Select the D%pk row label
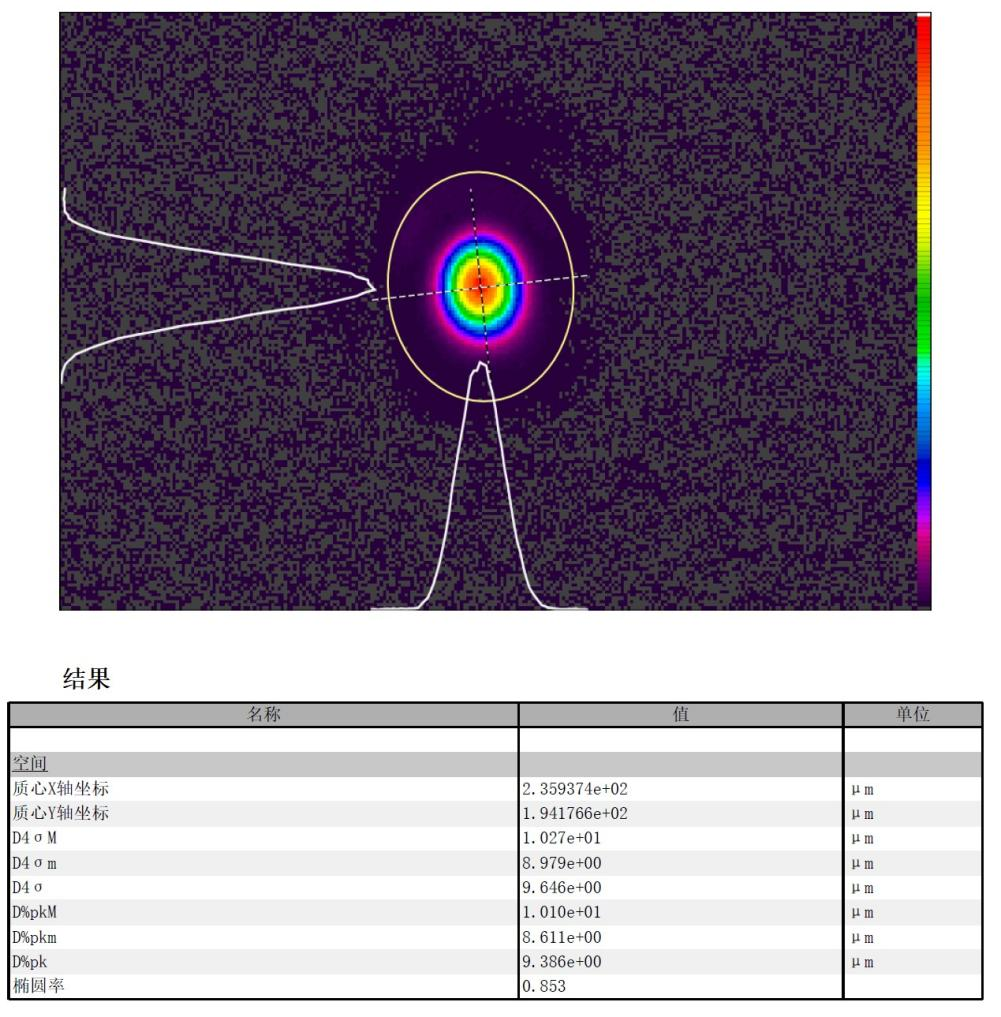 (29, 961)
